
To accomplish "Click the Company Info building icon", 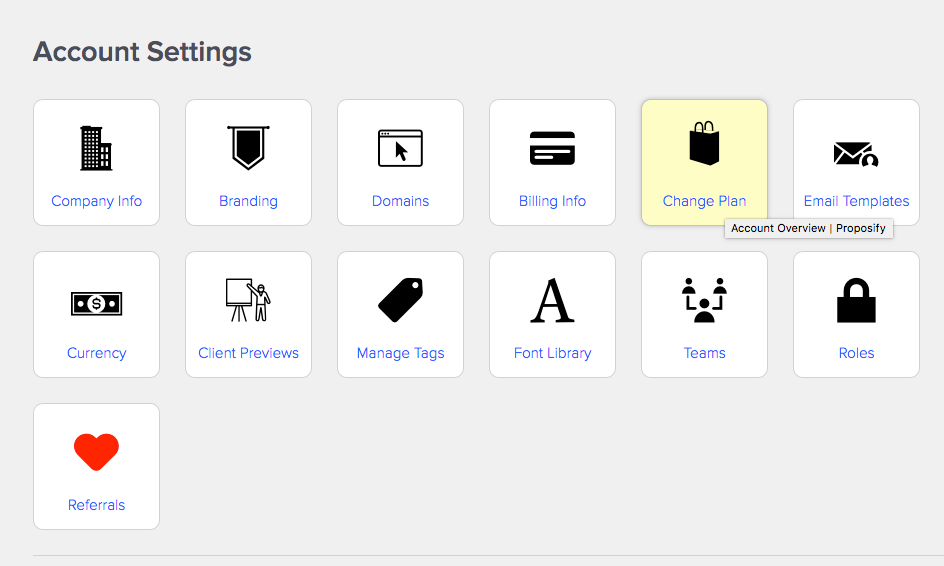I will (x=96, y=148).
